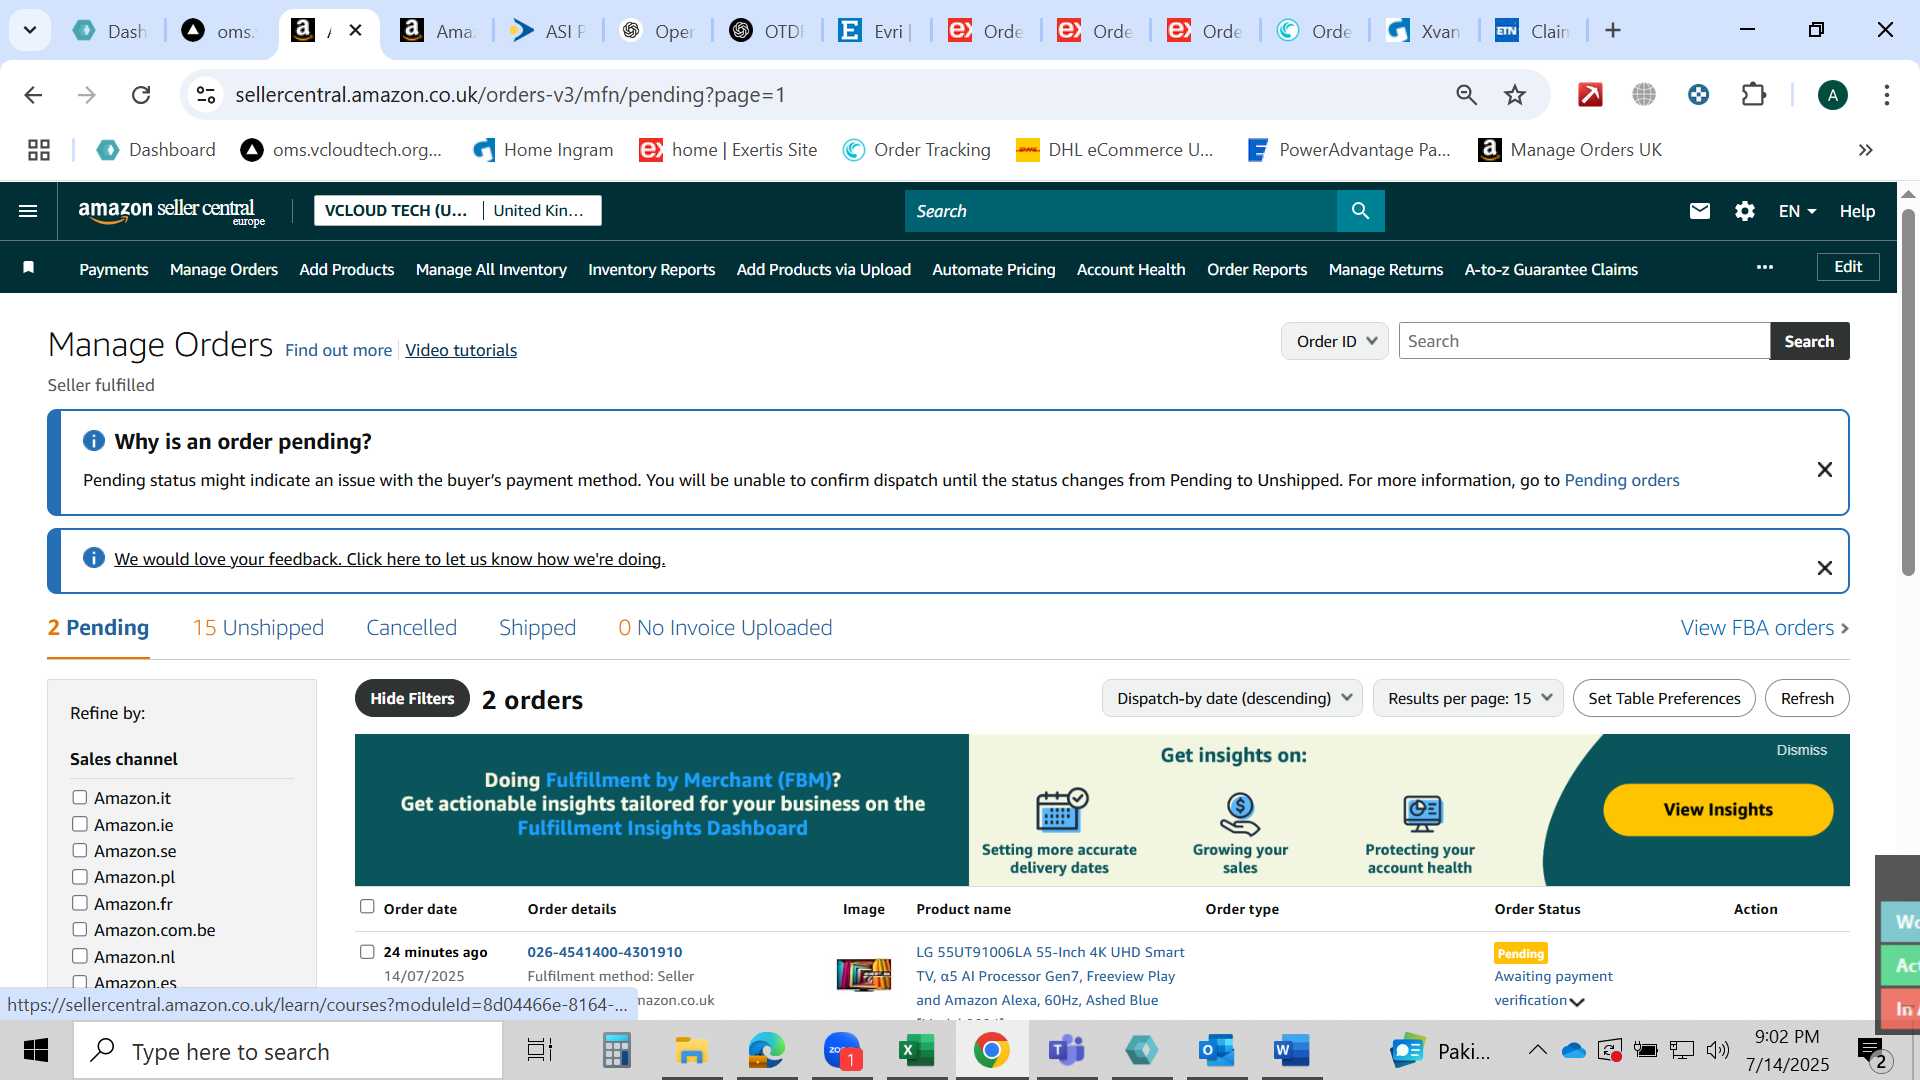Check the Amazon.com.be sales channel filter
1920x1080 pixels.
tap(80, 929)
